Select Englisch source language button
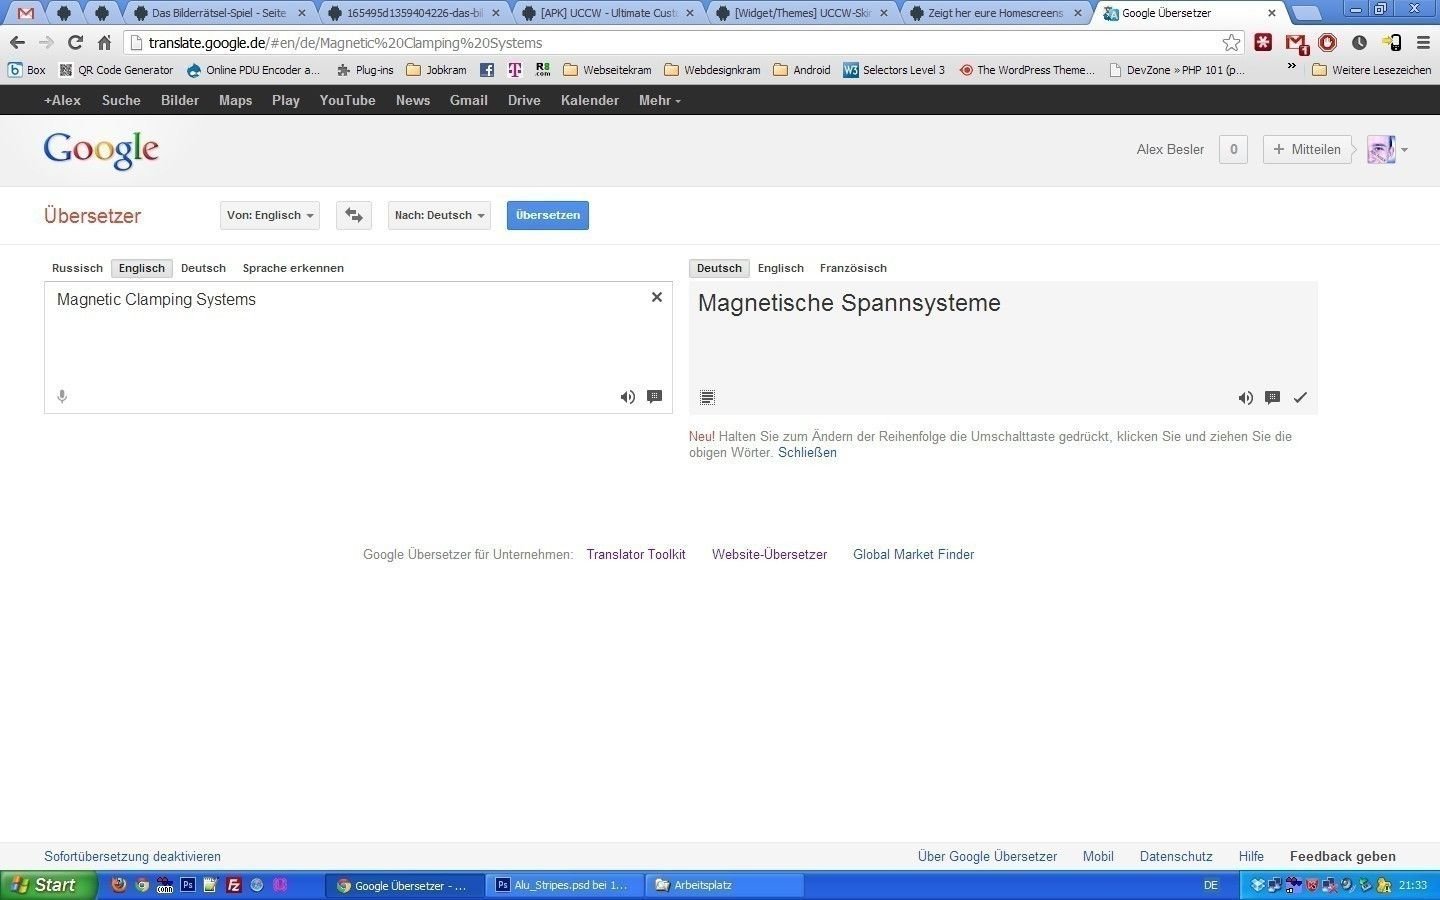1440x900 pixels. tap(142, 268)
